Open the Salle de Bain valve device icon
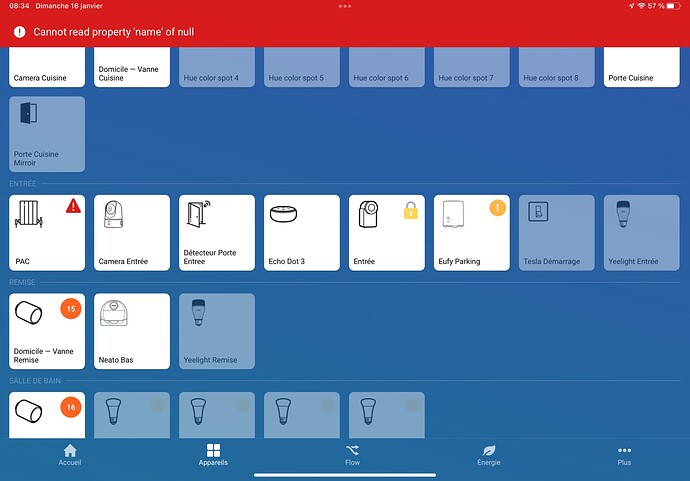This screenshot has width=690, height=481. tap(29, 411)
